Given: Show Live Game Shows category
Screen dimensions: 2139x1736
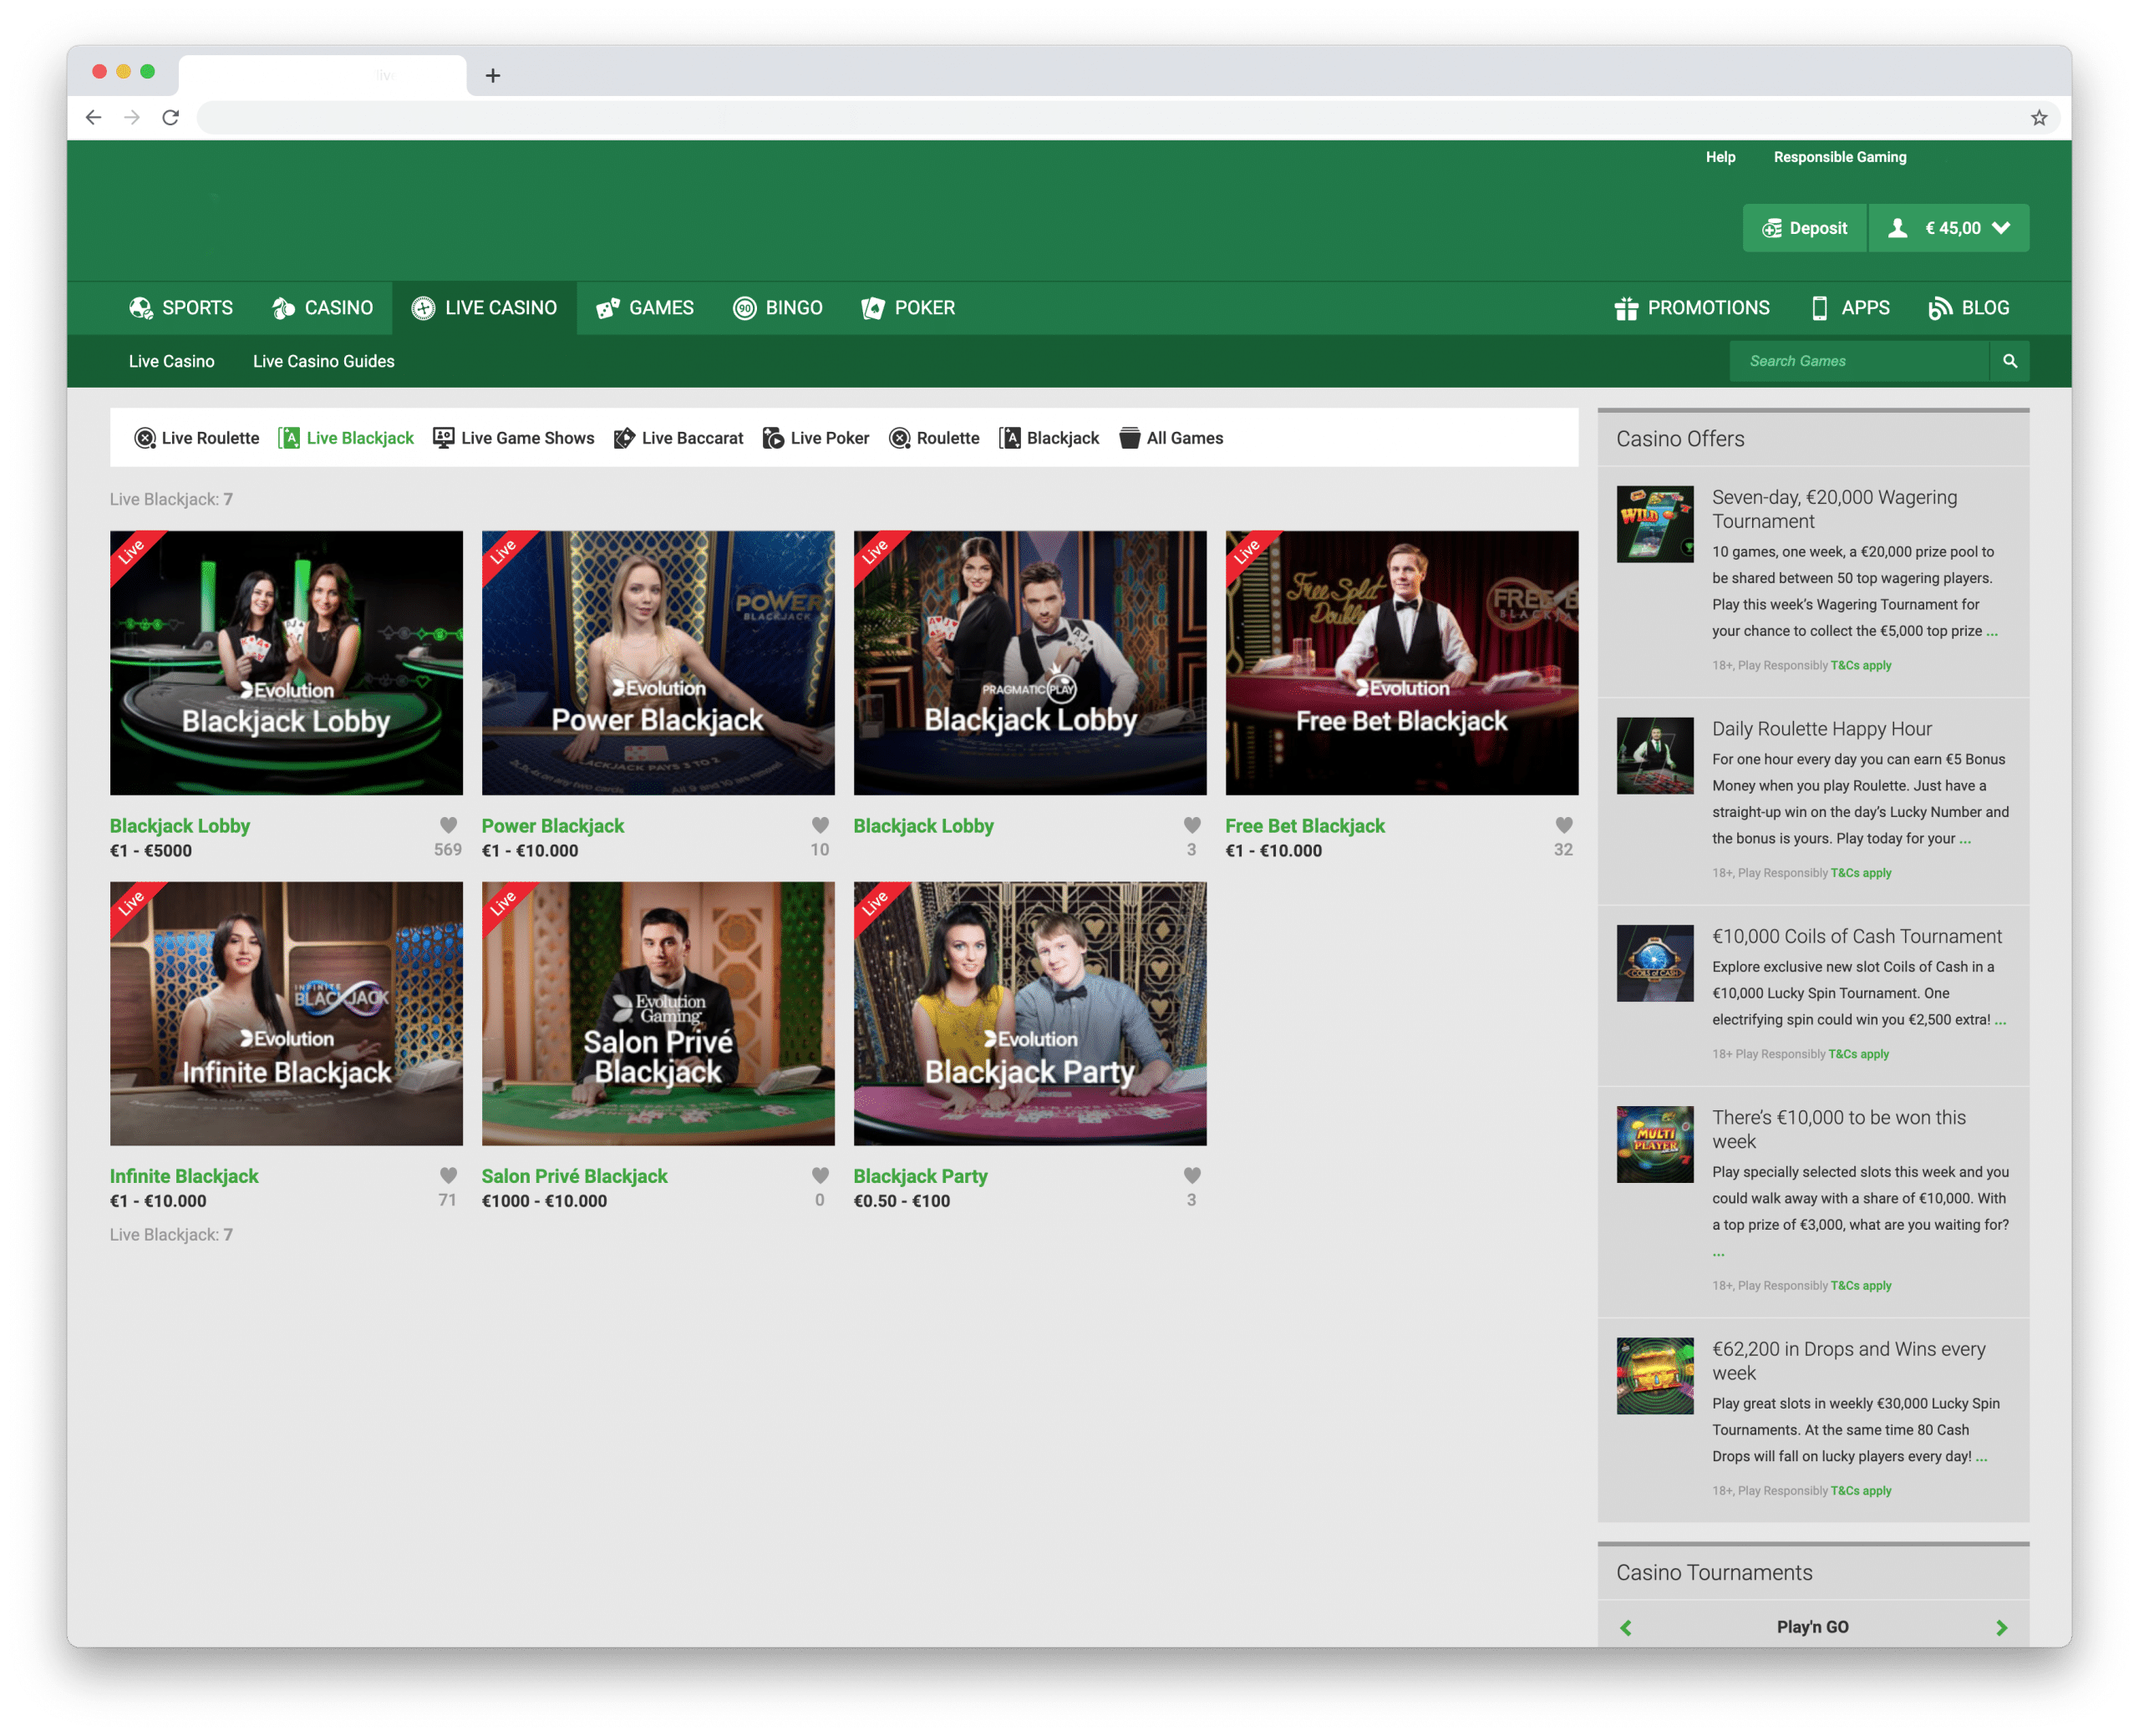Looking at the screenshot, I should tap(513, 438).
